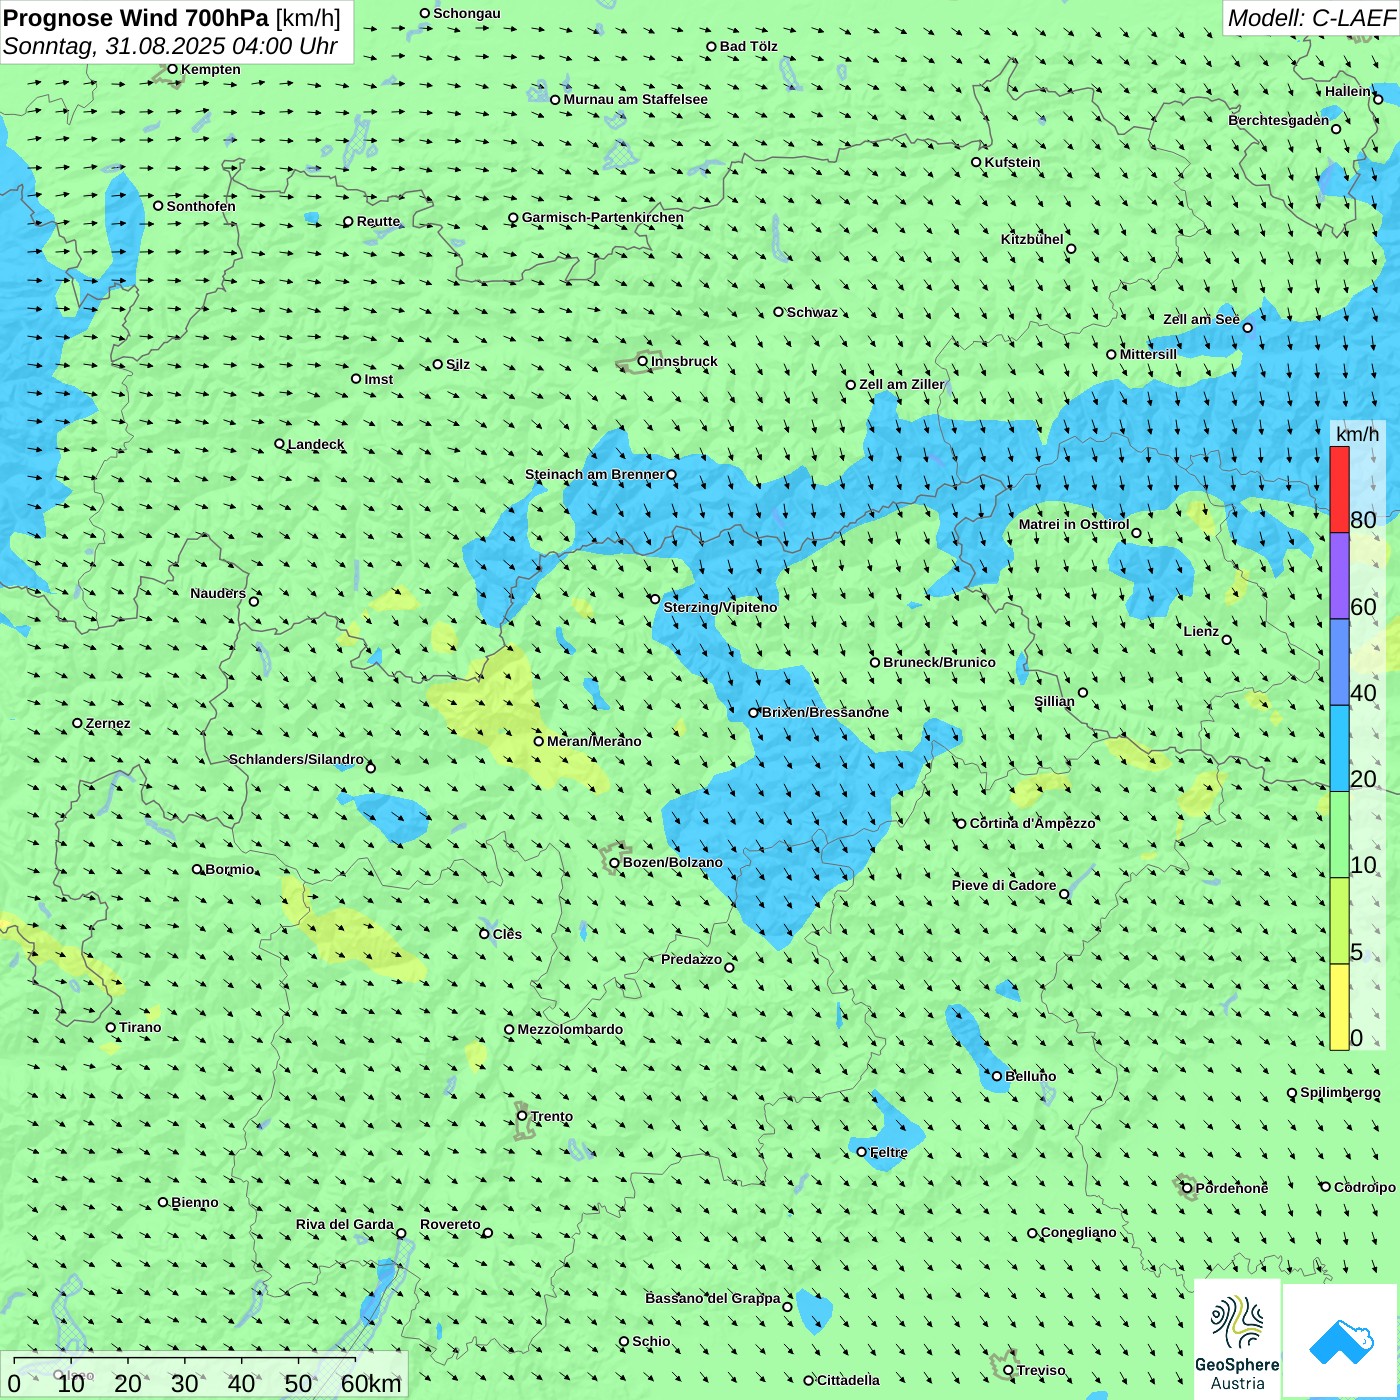Click the Zernez label
This screenshot has height=1400, width=1400.
point(108,723)
